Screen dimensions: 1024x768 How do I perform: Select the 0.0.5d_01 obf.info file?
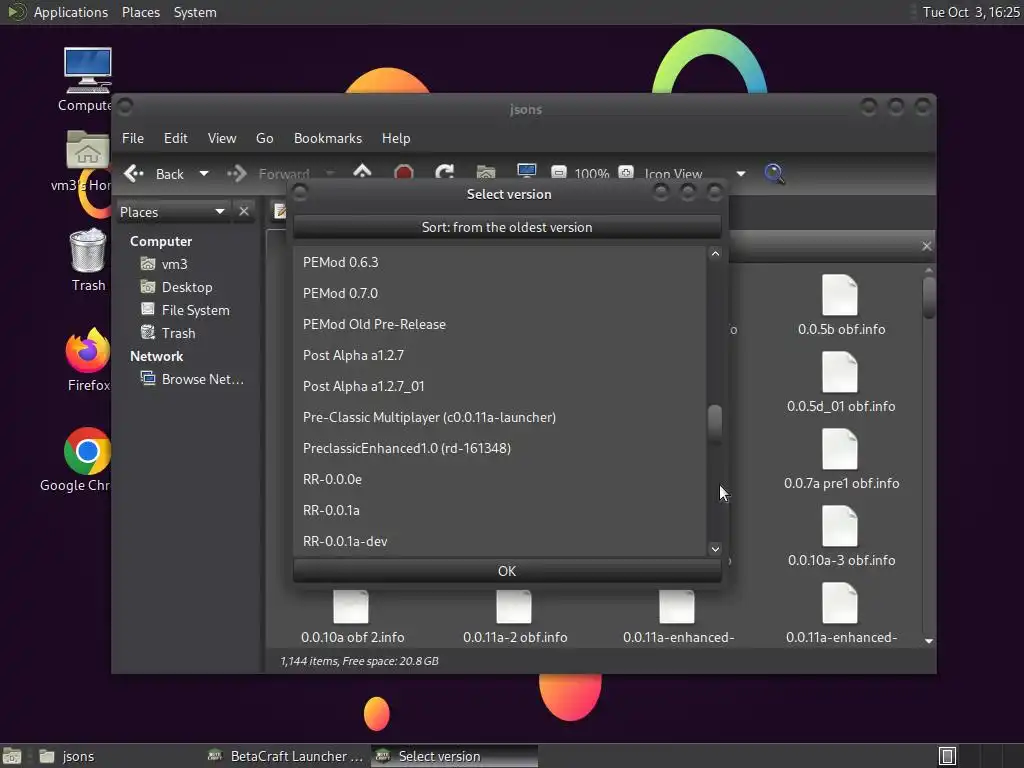tap(840, 383)
